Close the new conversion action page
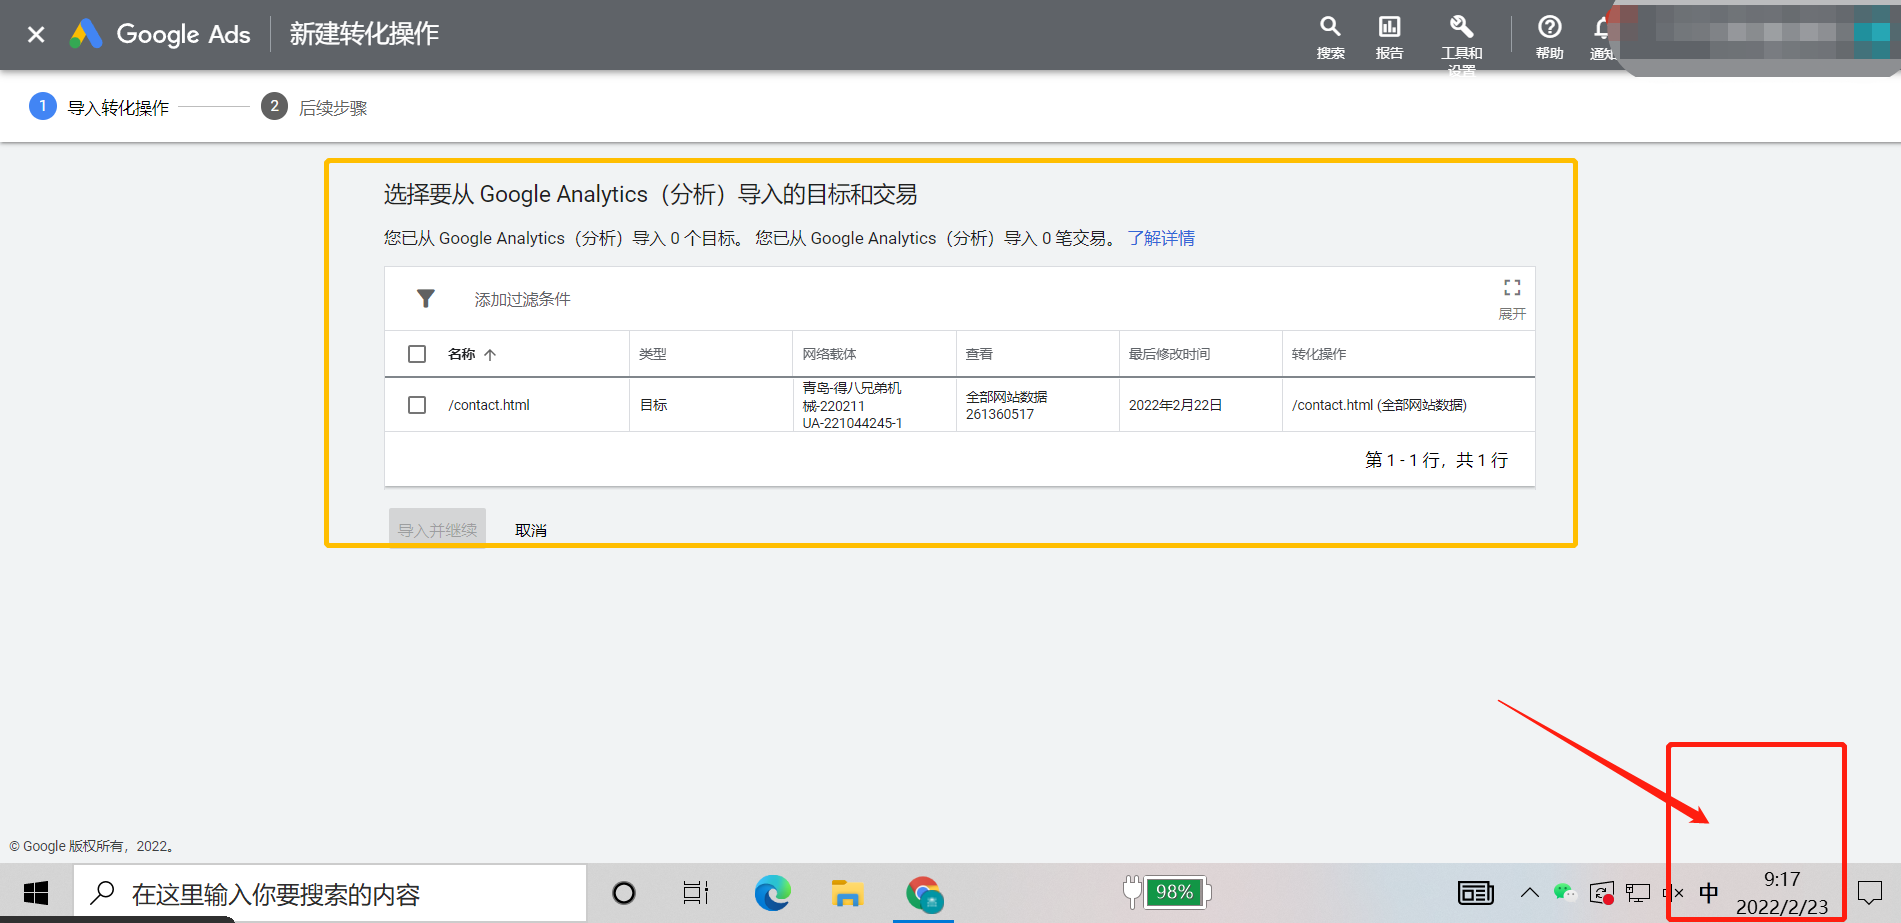1901x923 pixels. click(36, 34)
